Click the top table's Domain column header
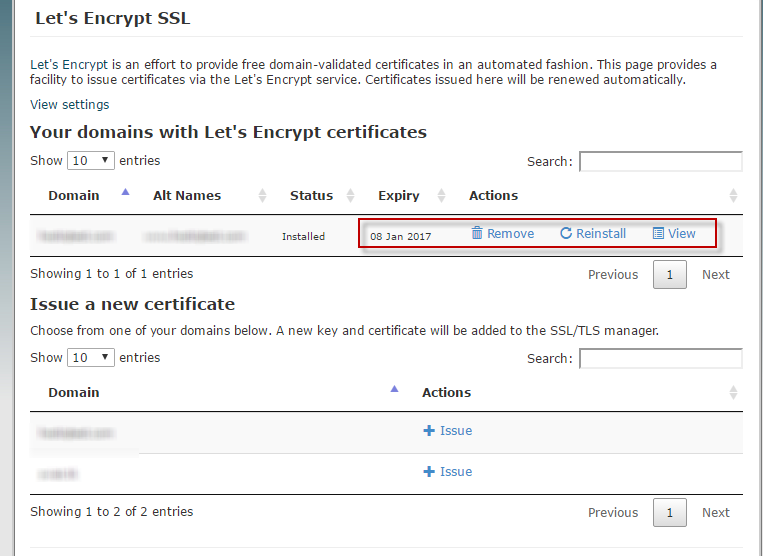Screen dimensions: 763x556 click(74, 196)
